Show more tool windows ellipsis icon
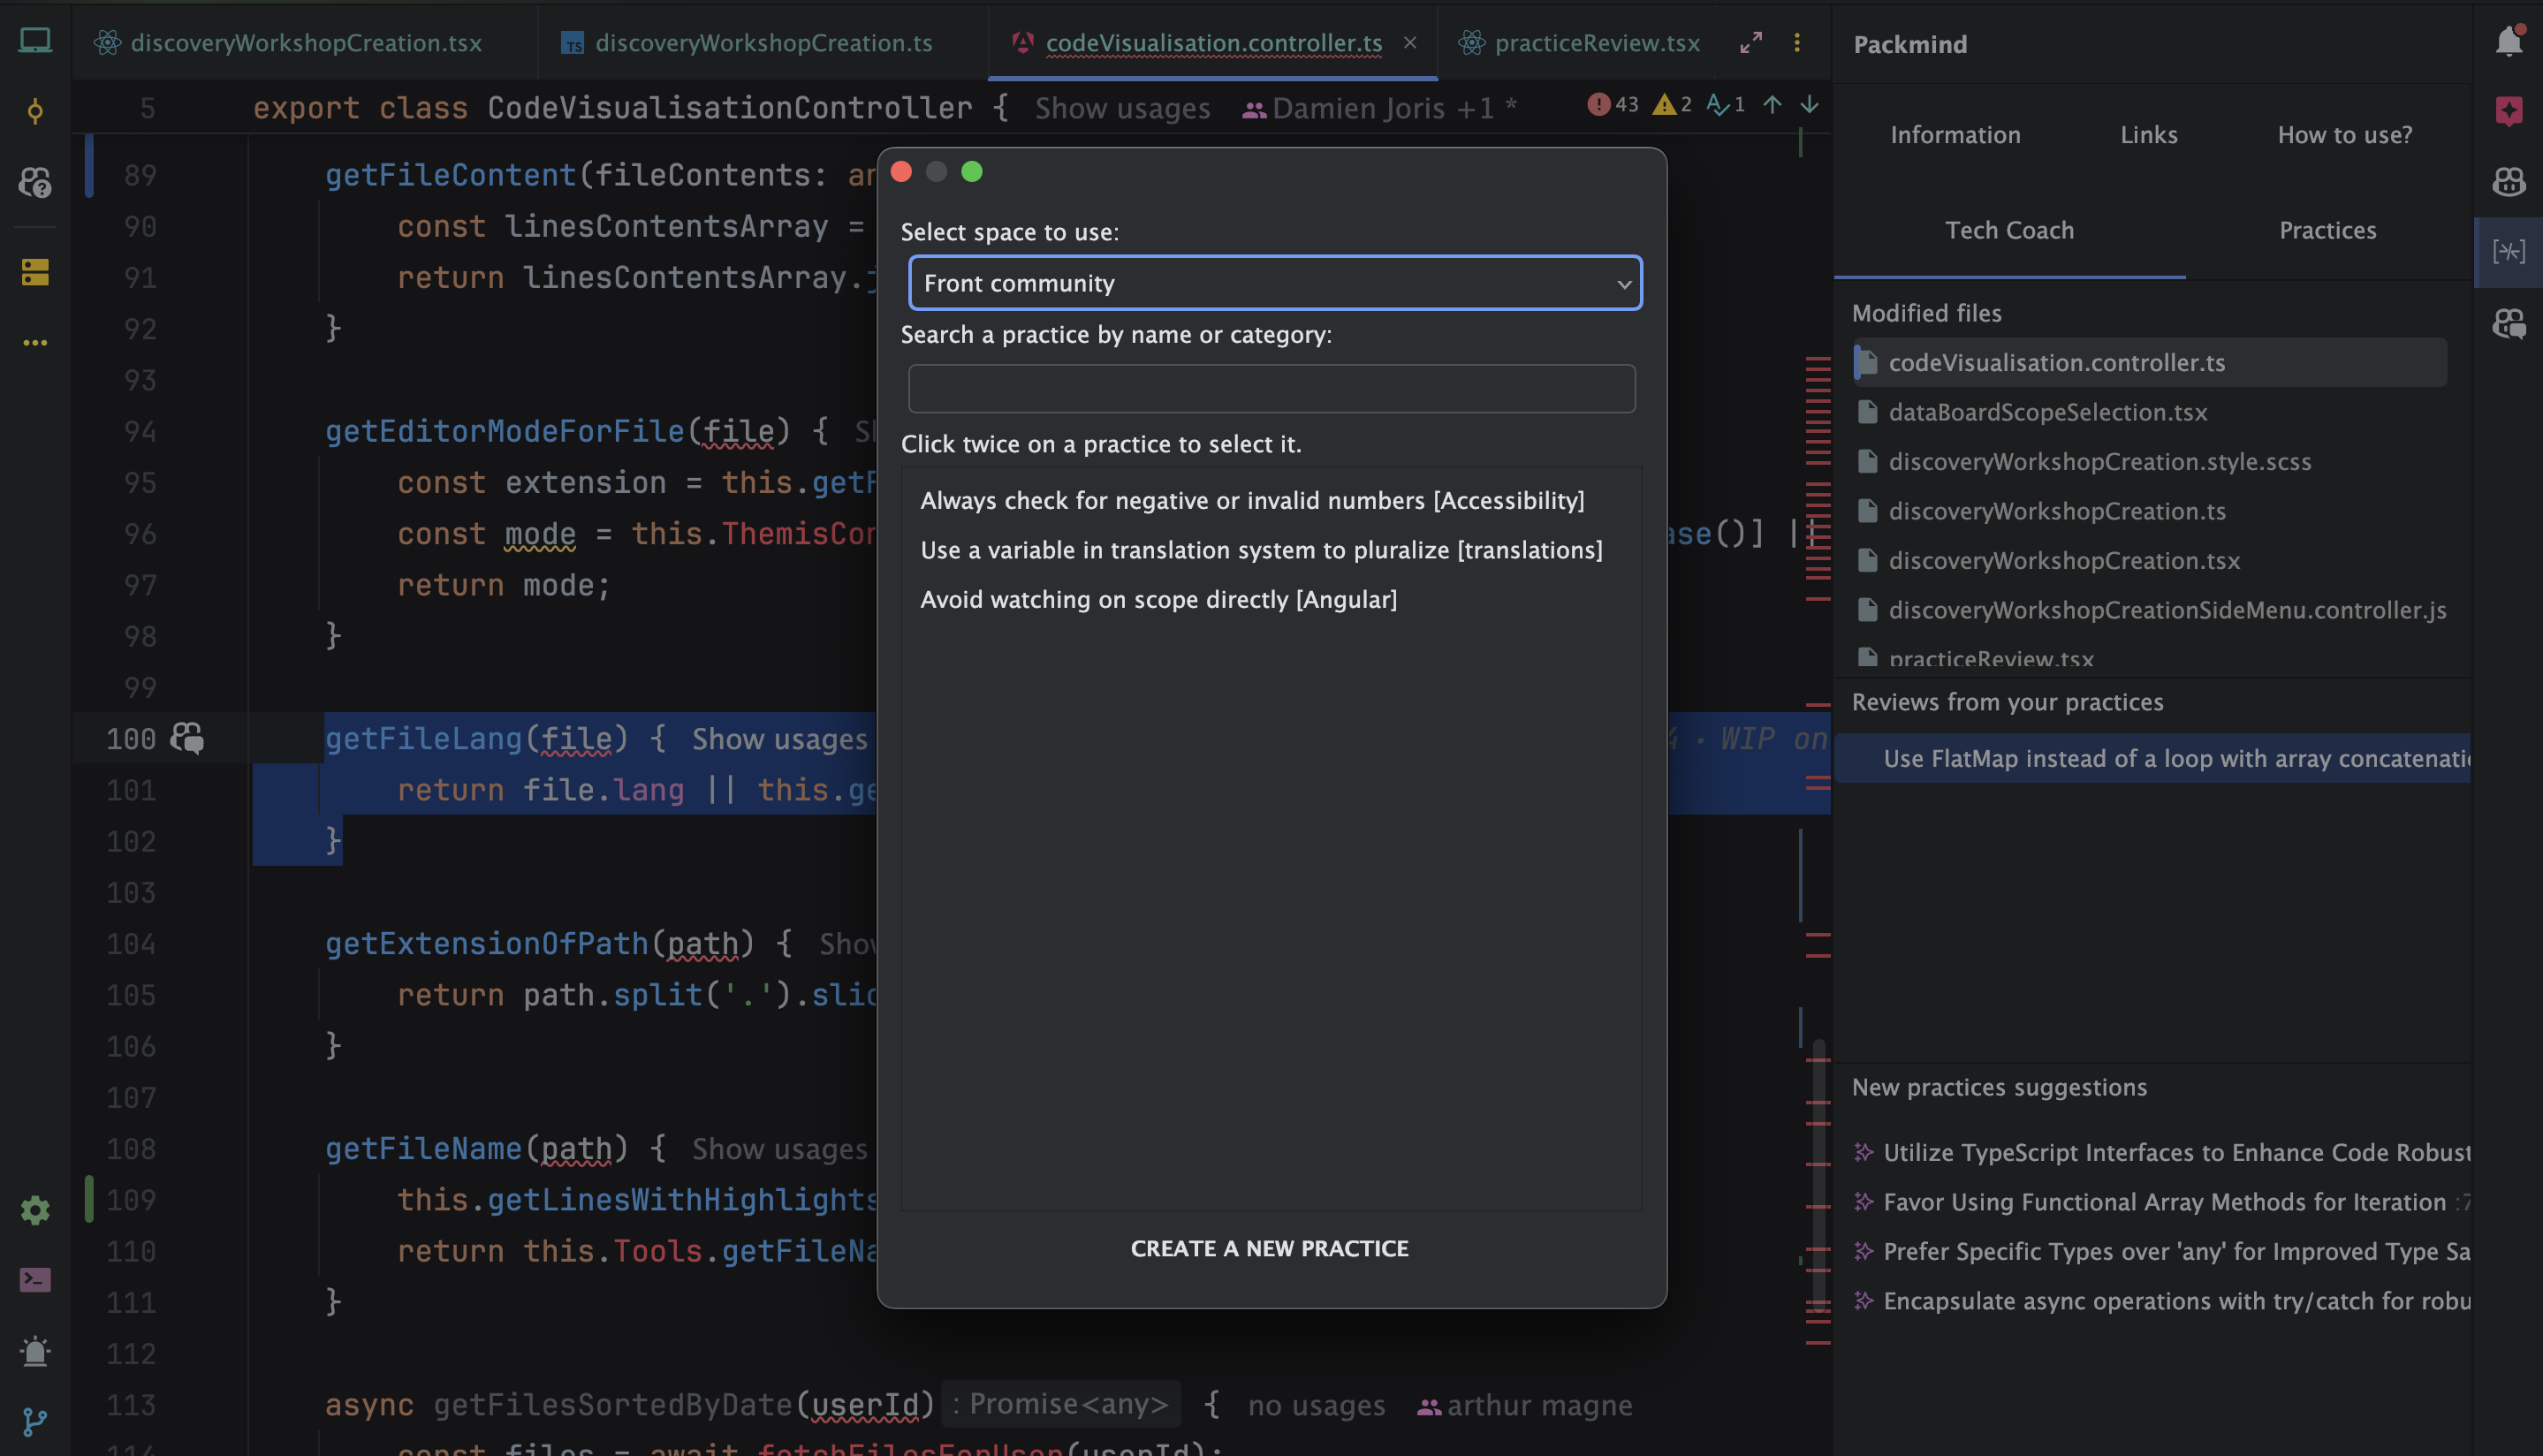 35,343
